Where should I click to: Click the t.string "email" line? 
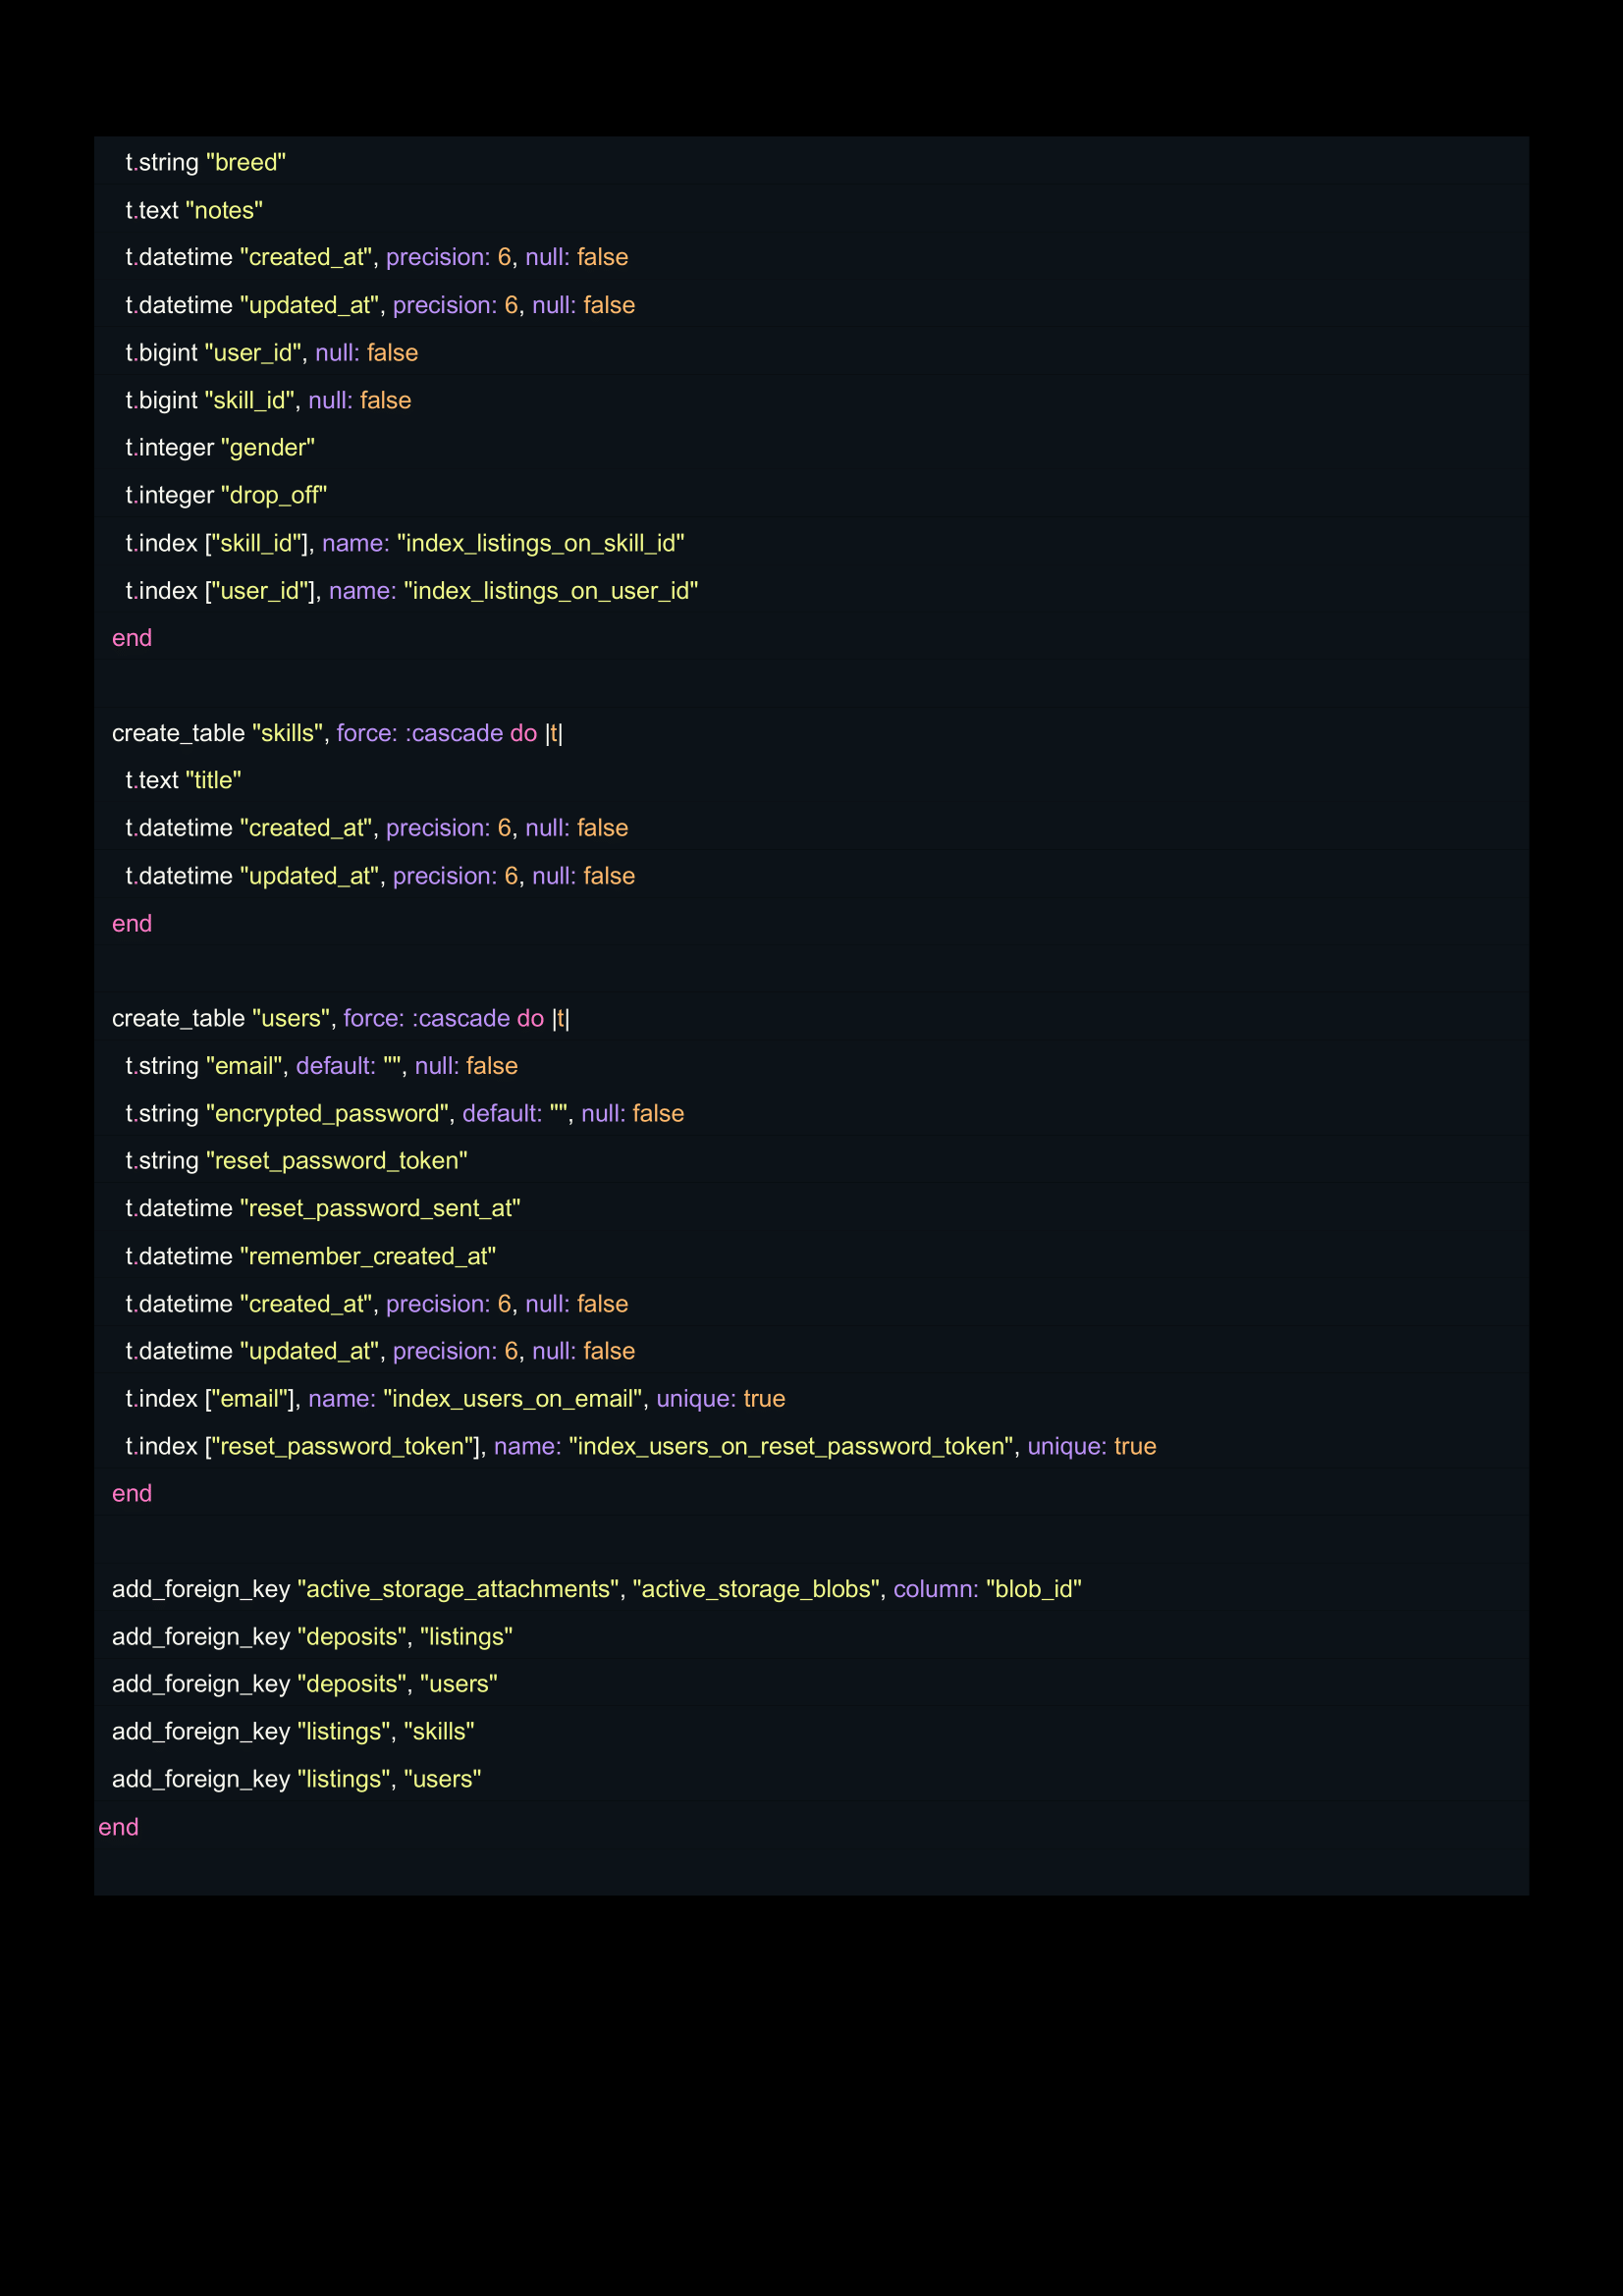coord(321,1067)
